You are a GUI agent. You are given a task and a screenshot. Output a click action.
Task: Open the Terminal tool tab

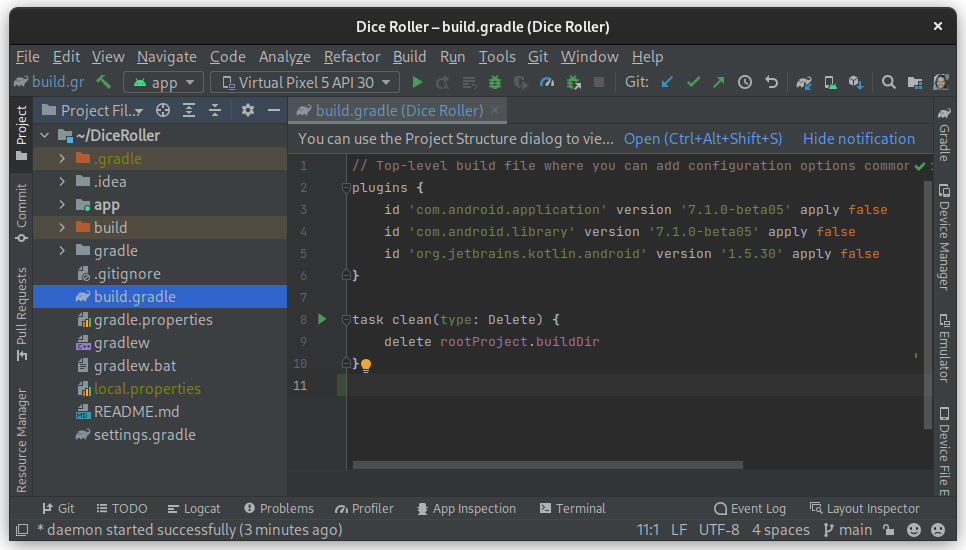pyautogui.click(x=572, y=509)
